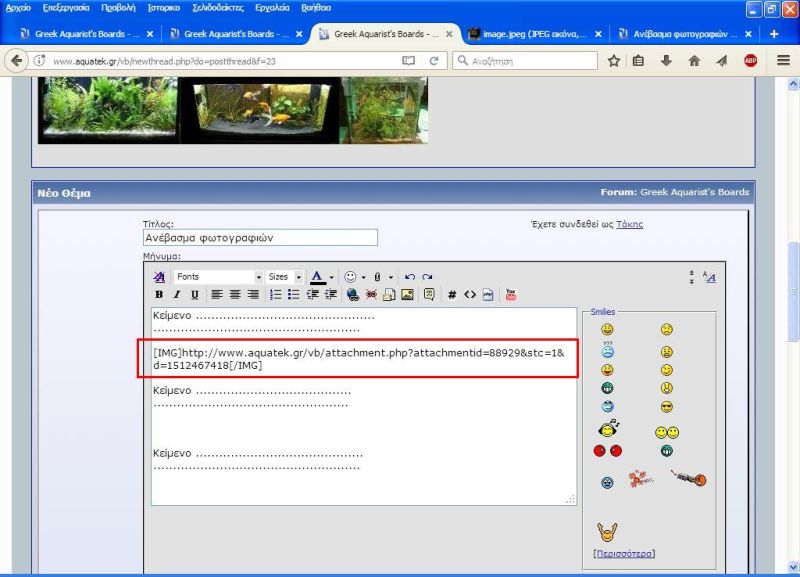800x577 pixels.
Task: Click the Τίτλος input field
Action: (260, 238)
